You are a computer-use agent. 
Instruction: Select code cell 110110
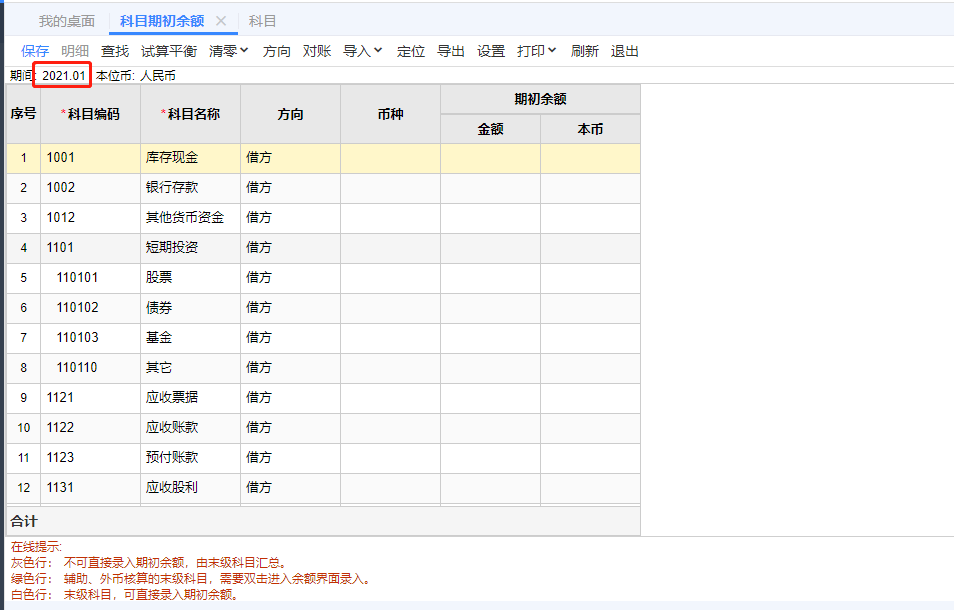[x=91, y=368]
